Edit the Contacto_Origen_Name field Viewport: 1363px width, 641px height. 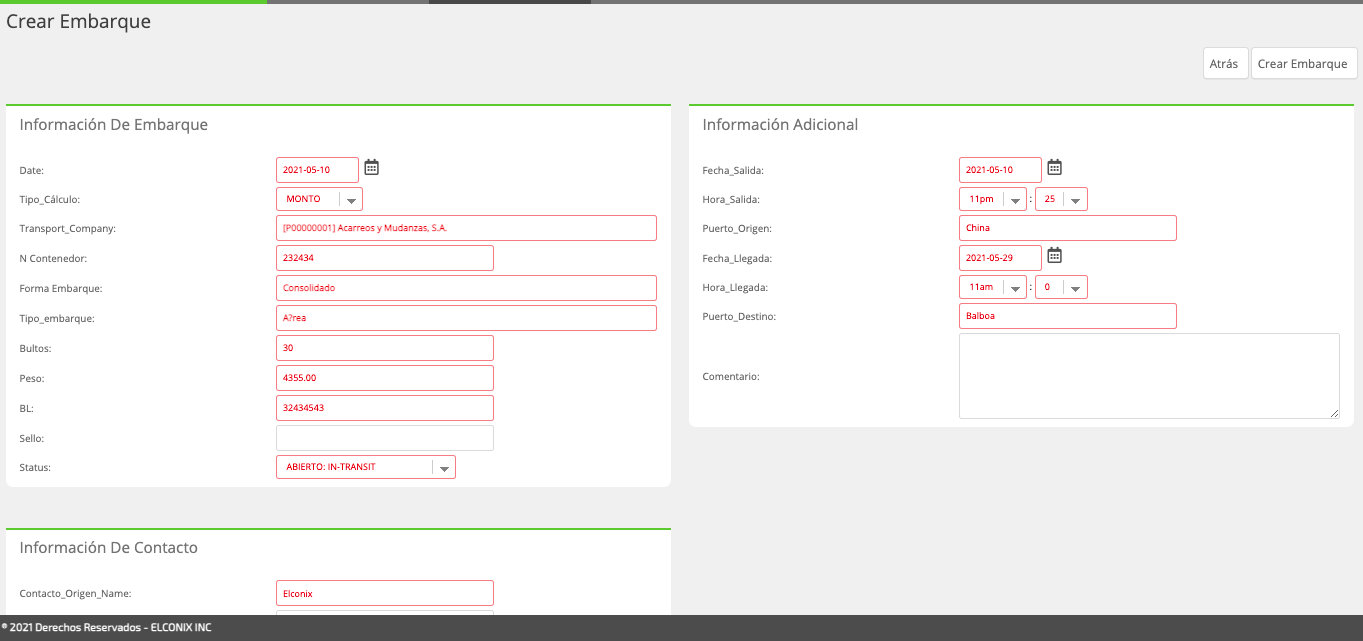click(385, 593)
